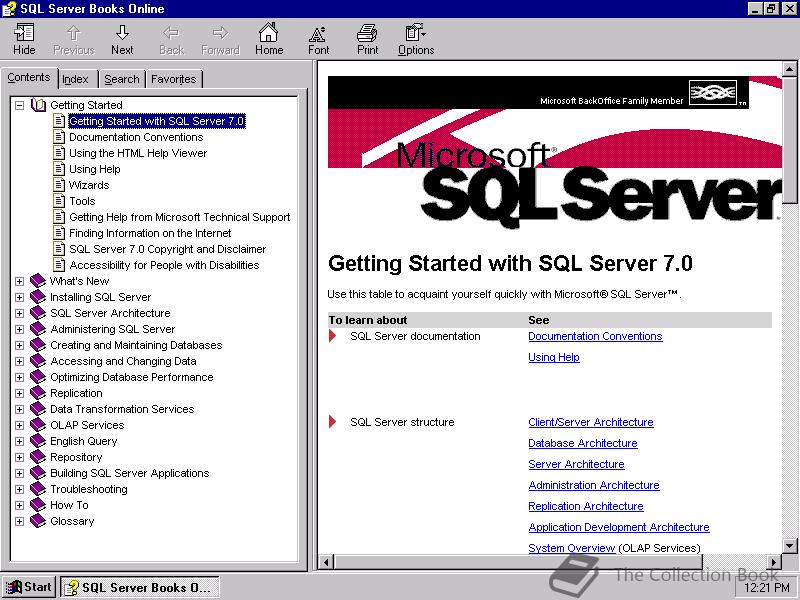Viewport: 800px width, 600px height.
Task: Switch to the Search tab
Action: [122, 79]
